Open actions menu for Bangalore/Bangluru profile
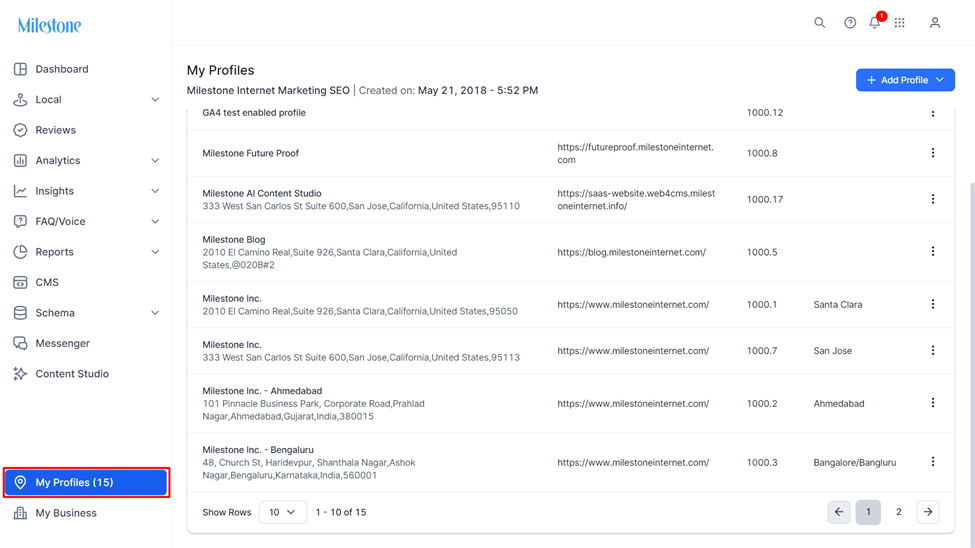Viewport: 975px width, 548px height. coord(933,462)
